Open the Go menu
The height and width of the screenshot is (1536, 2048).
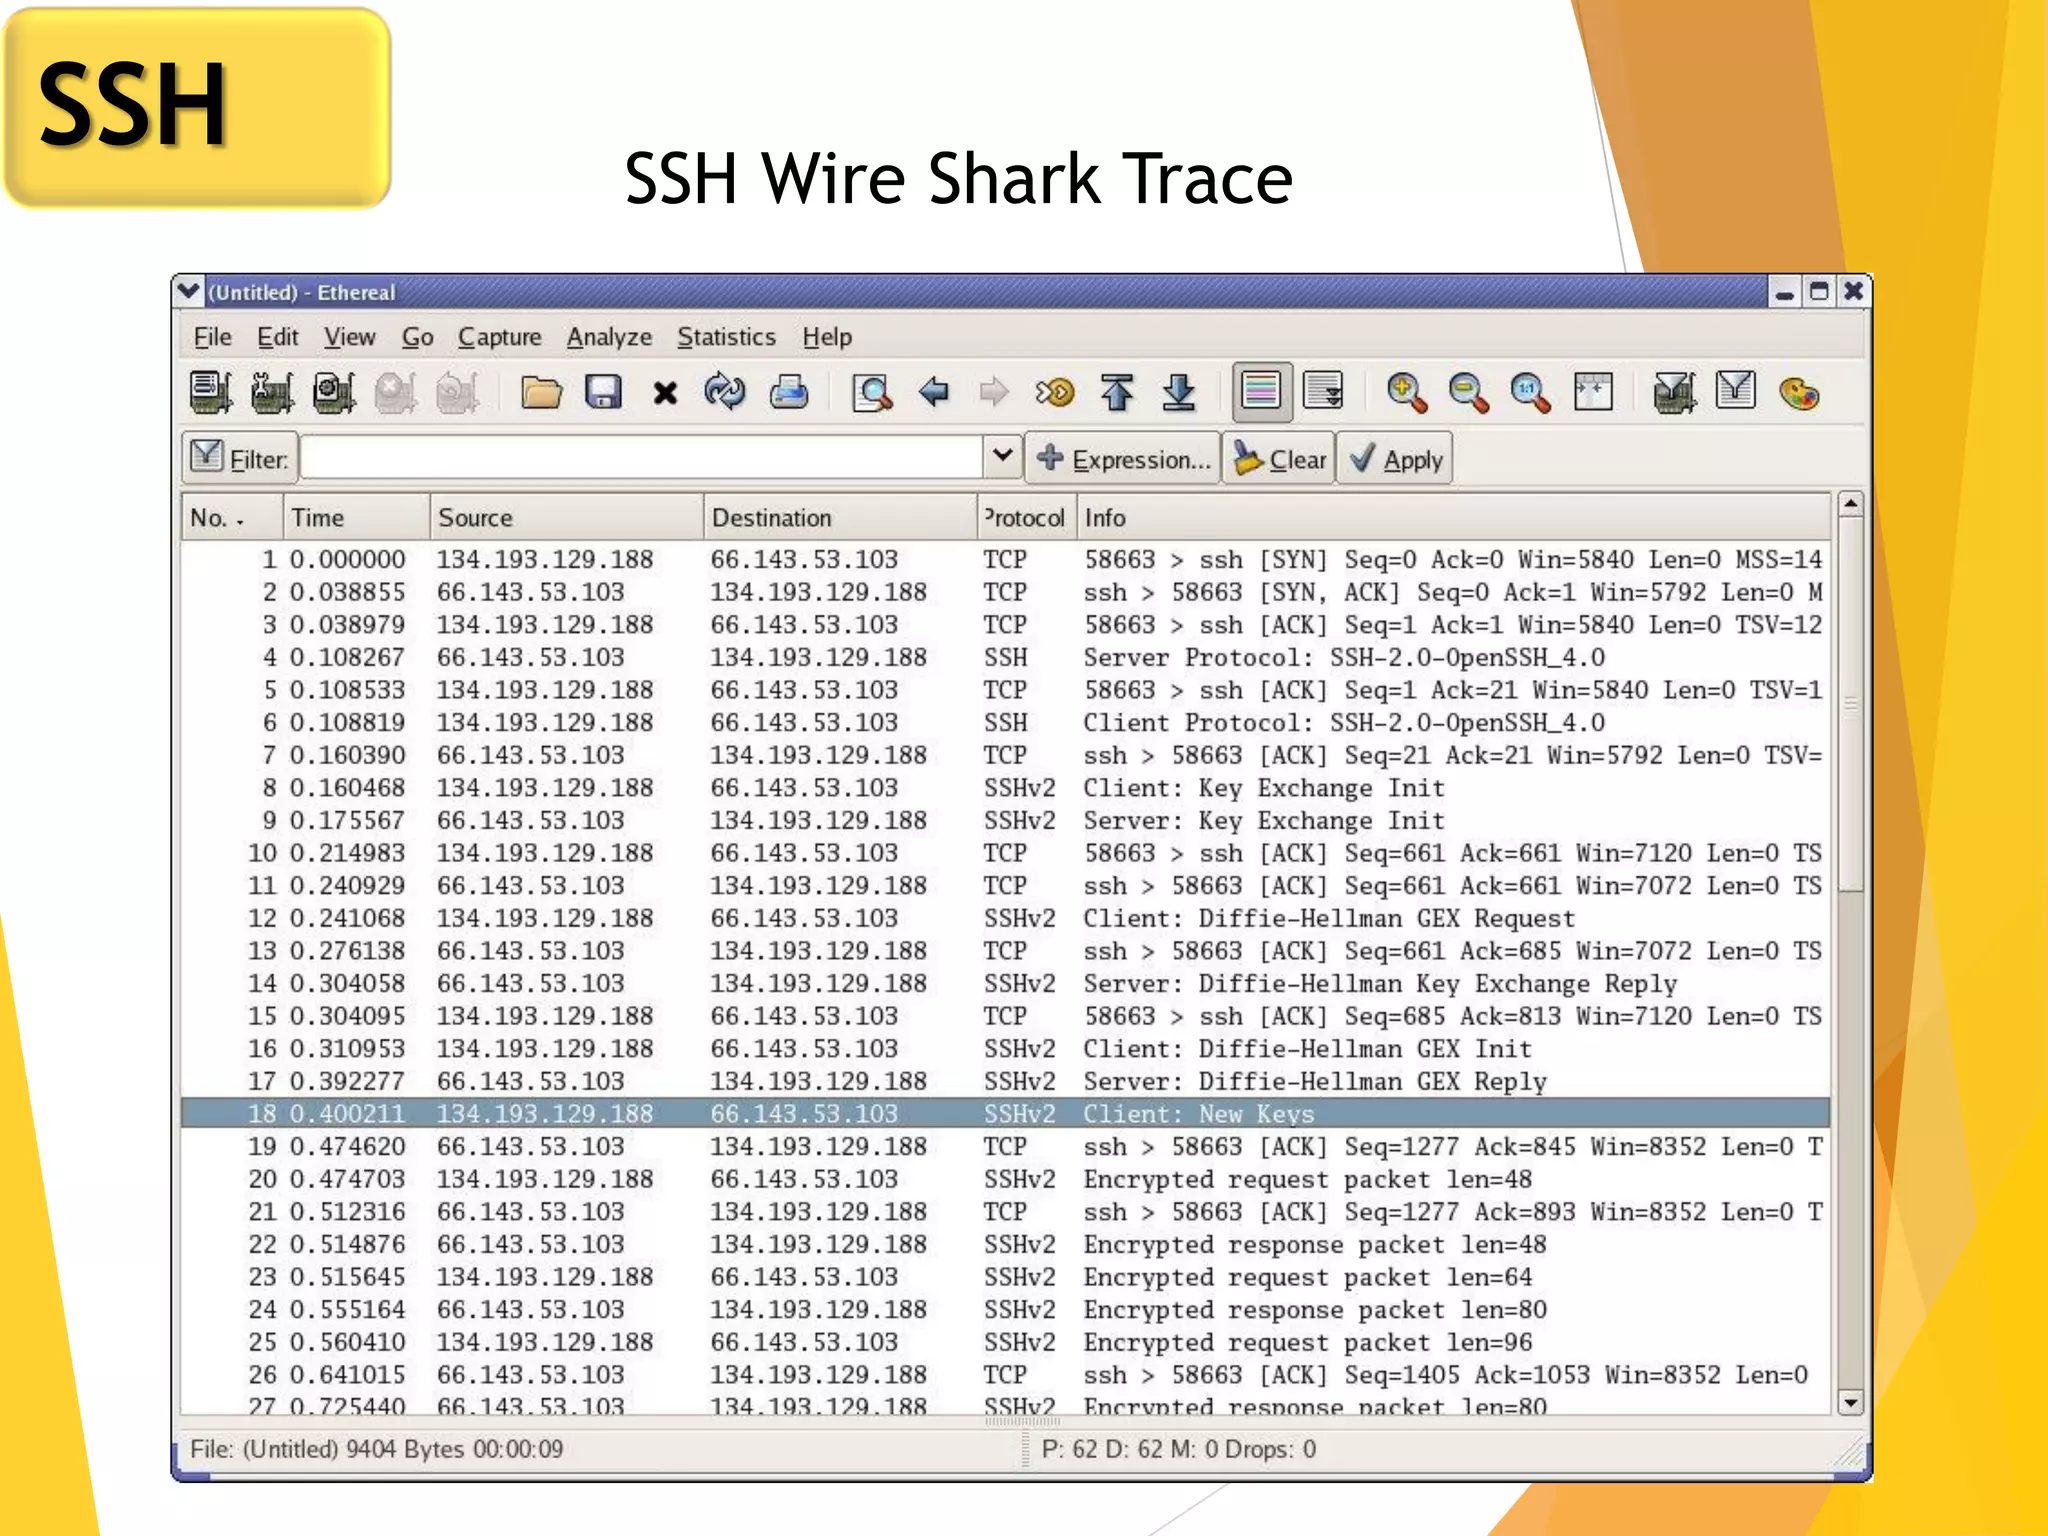pos(417,337)
